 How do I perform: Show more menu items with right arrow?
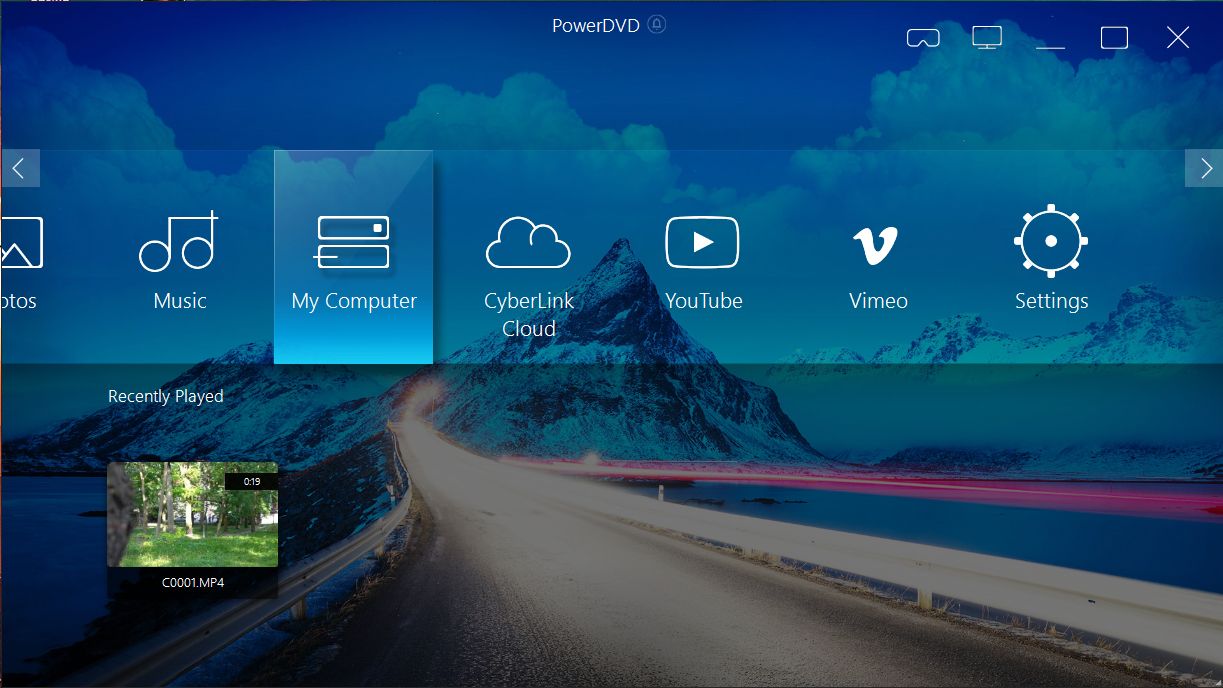coord(1205,168)
